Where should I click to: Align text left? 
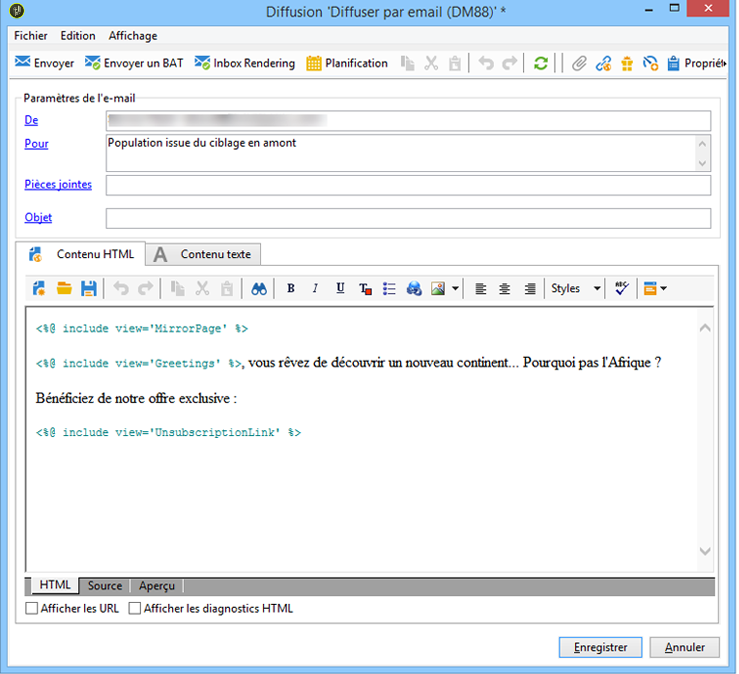point(480,288)
